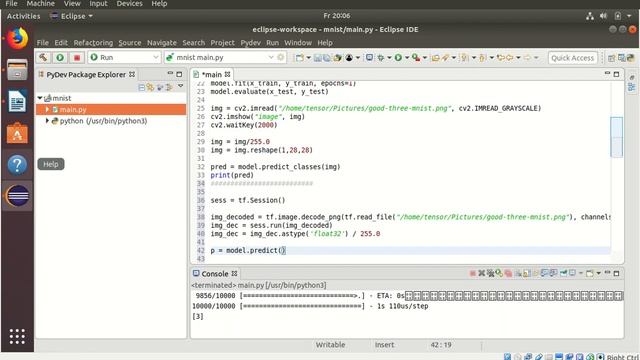Open Ubuntu Software from the dock
Image resolution: width=640 pixels, height=360 pixels.
(17, 133)
